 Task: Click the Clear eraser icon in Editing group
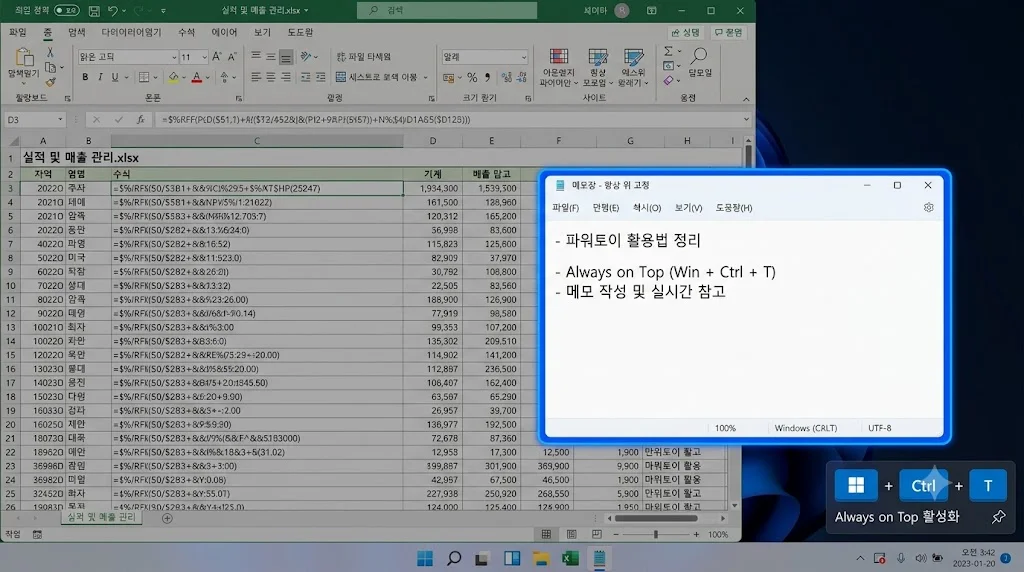668,80
